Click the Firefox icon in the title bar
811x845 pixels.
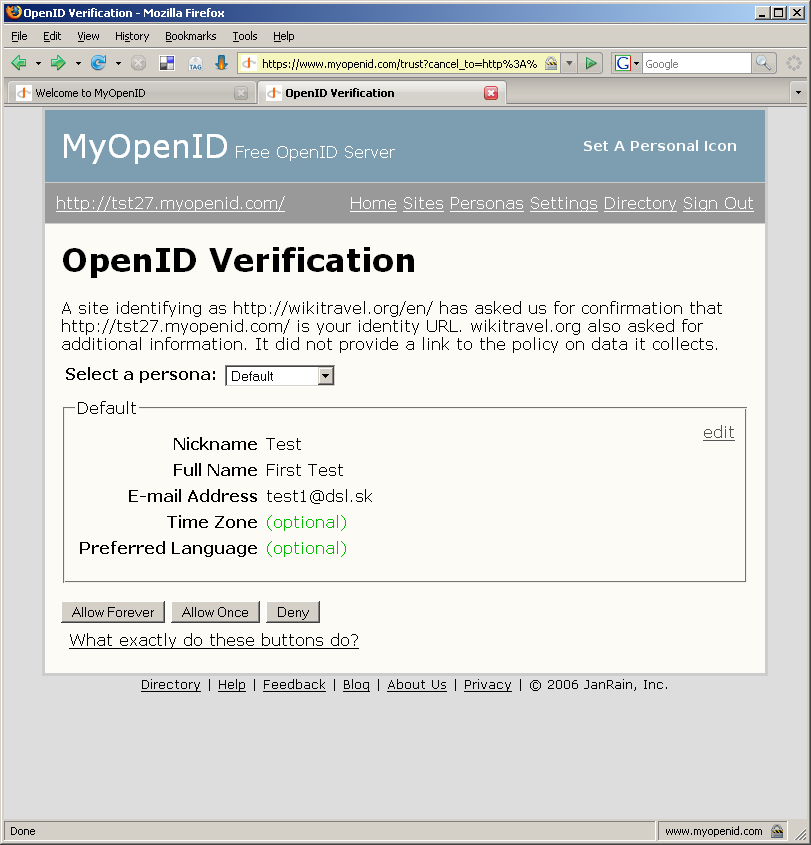pos(13,12)
